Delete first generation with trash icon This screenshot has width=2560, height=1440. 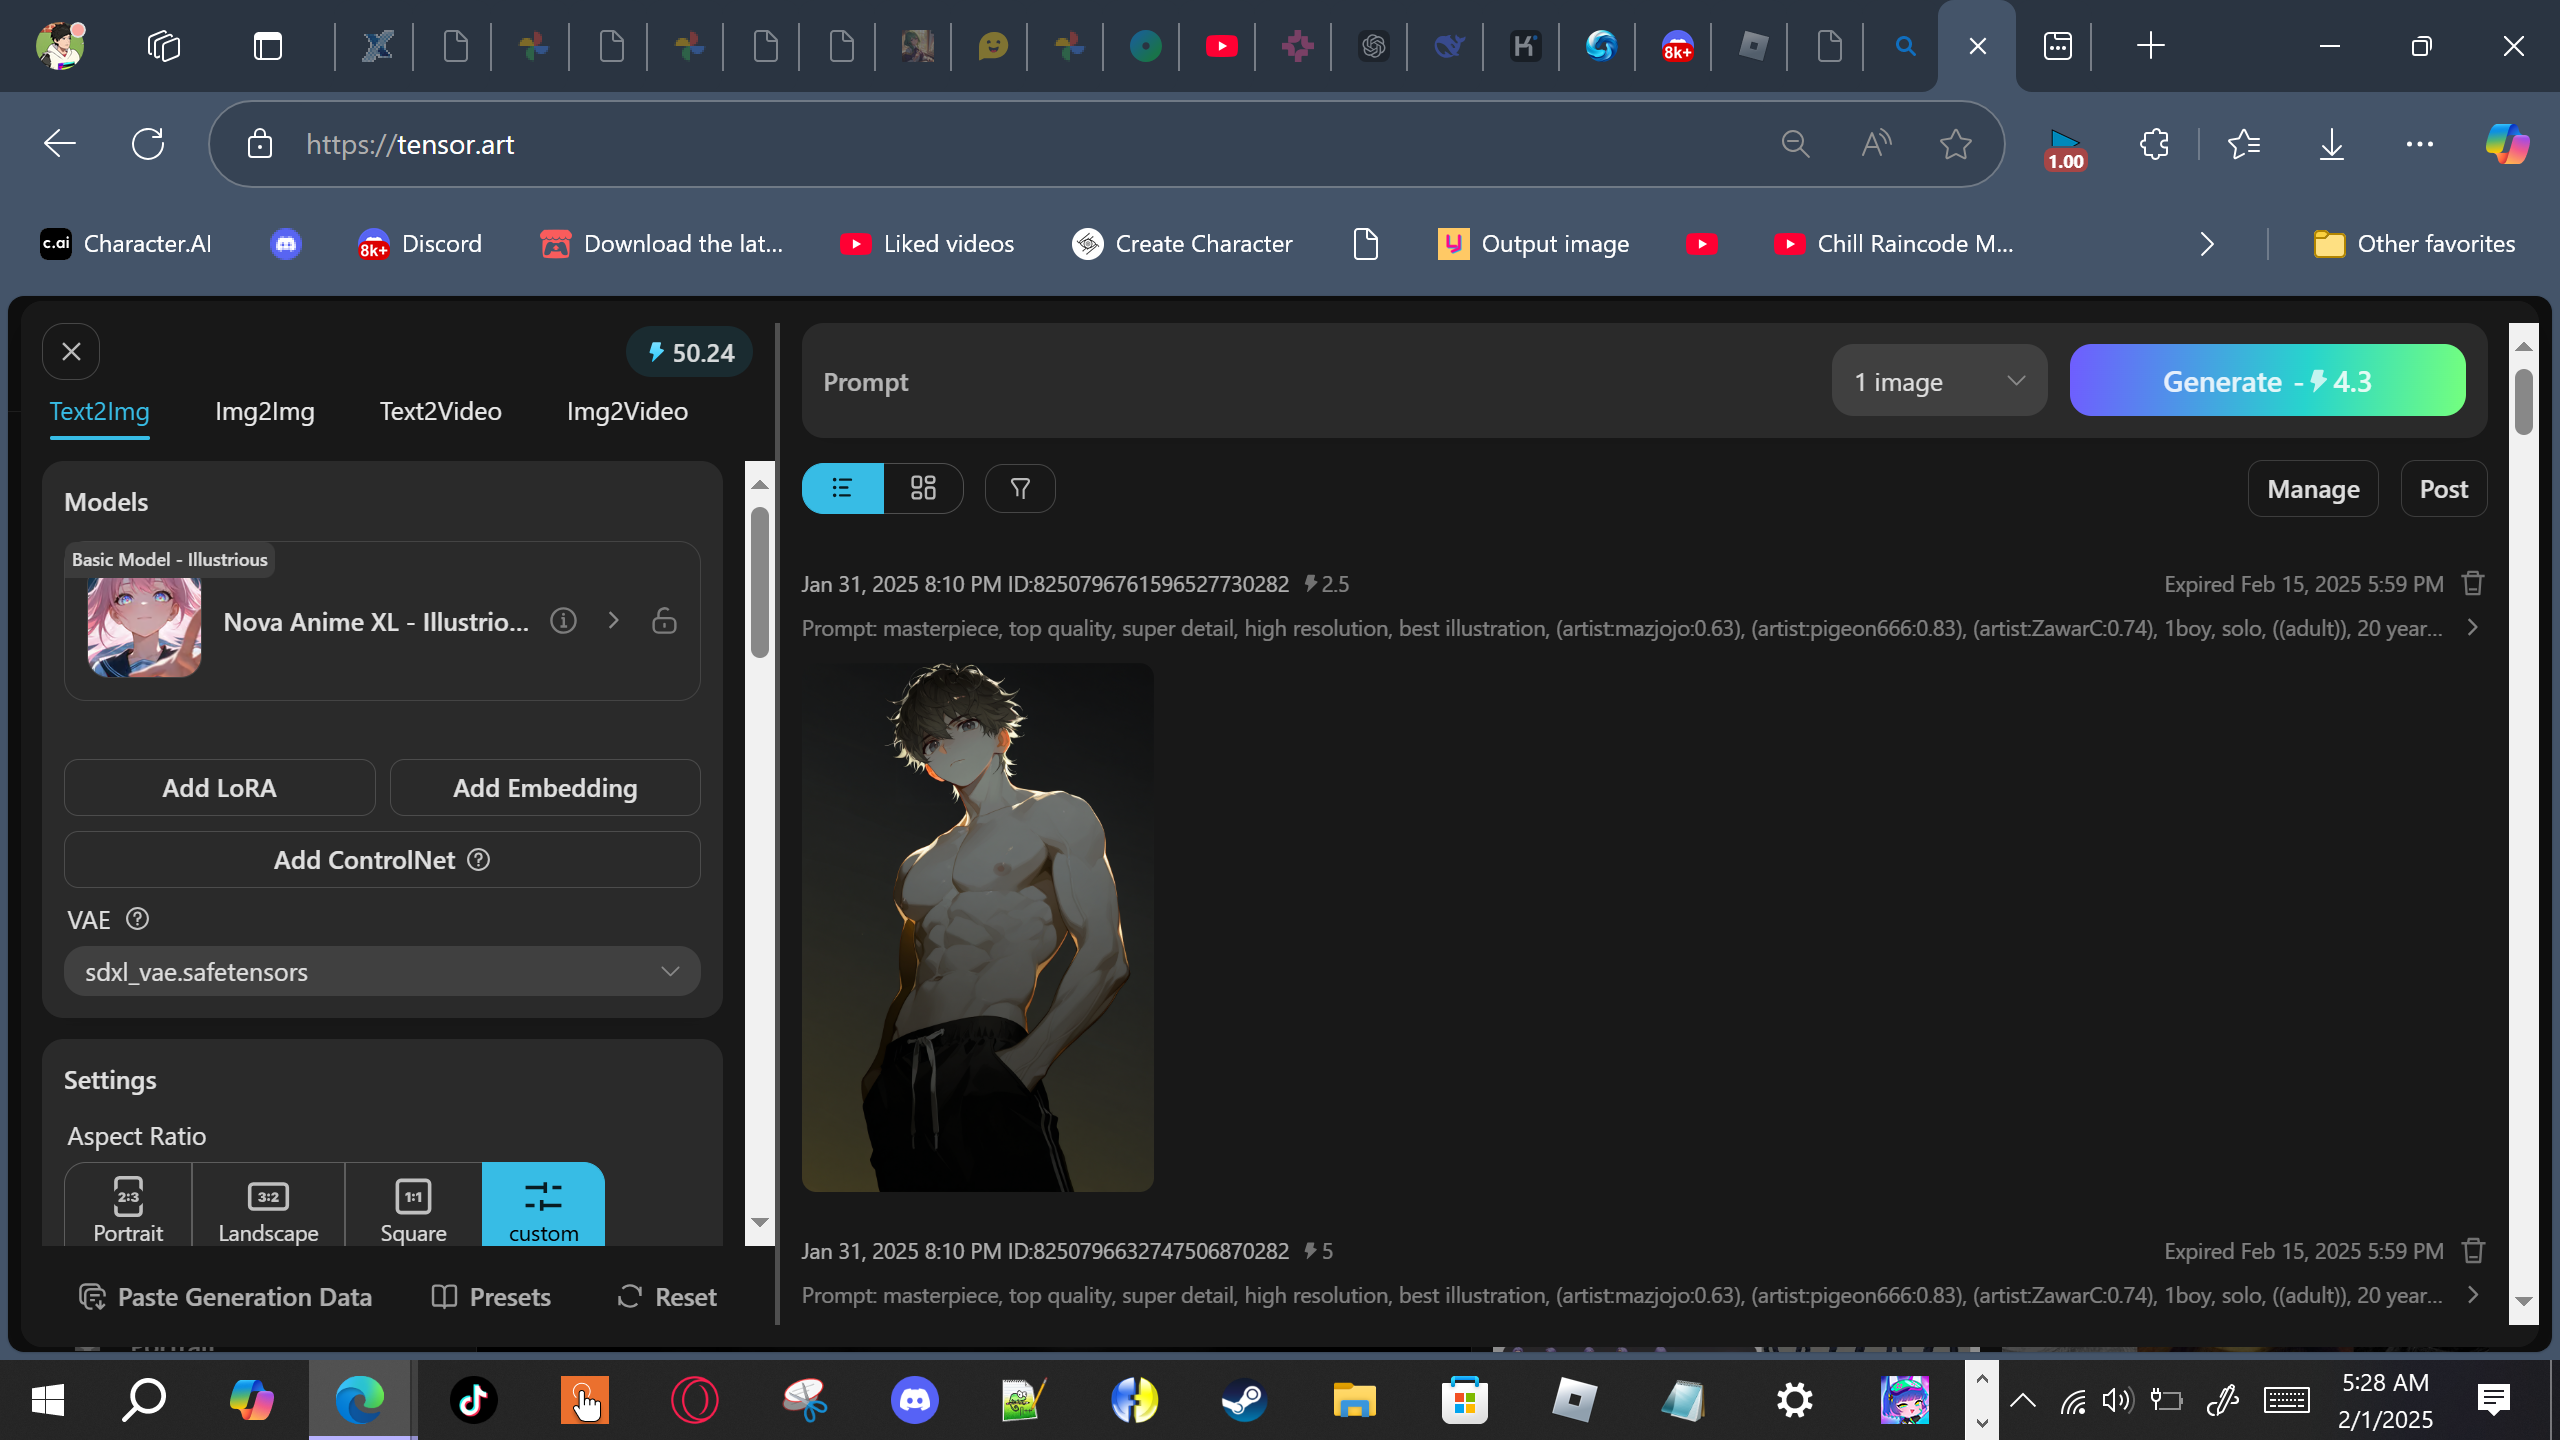coord(2473,583)
